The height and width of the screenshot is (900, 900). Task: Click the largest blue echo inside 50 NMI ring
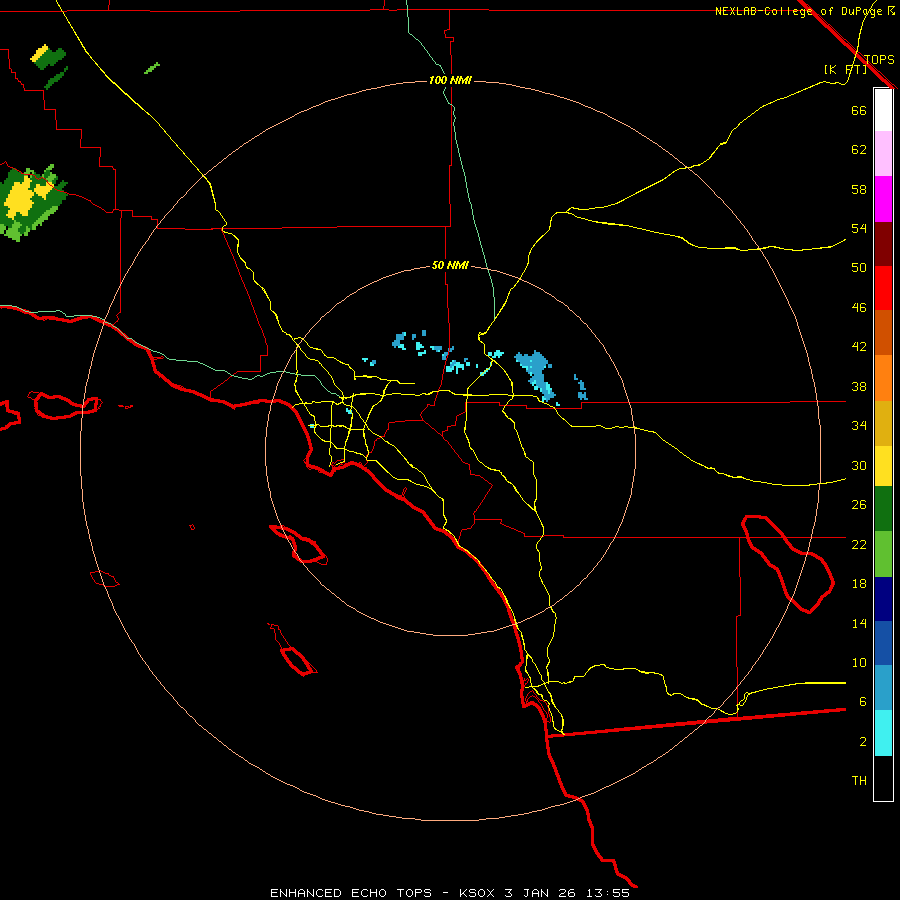535,375
